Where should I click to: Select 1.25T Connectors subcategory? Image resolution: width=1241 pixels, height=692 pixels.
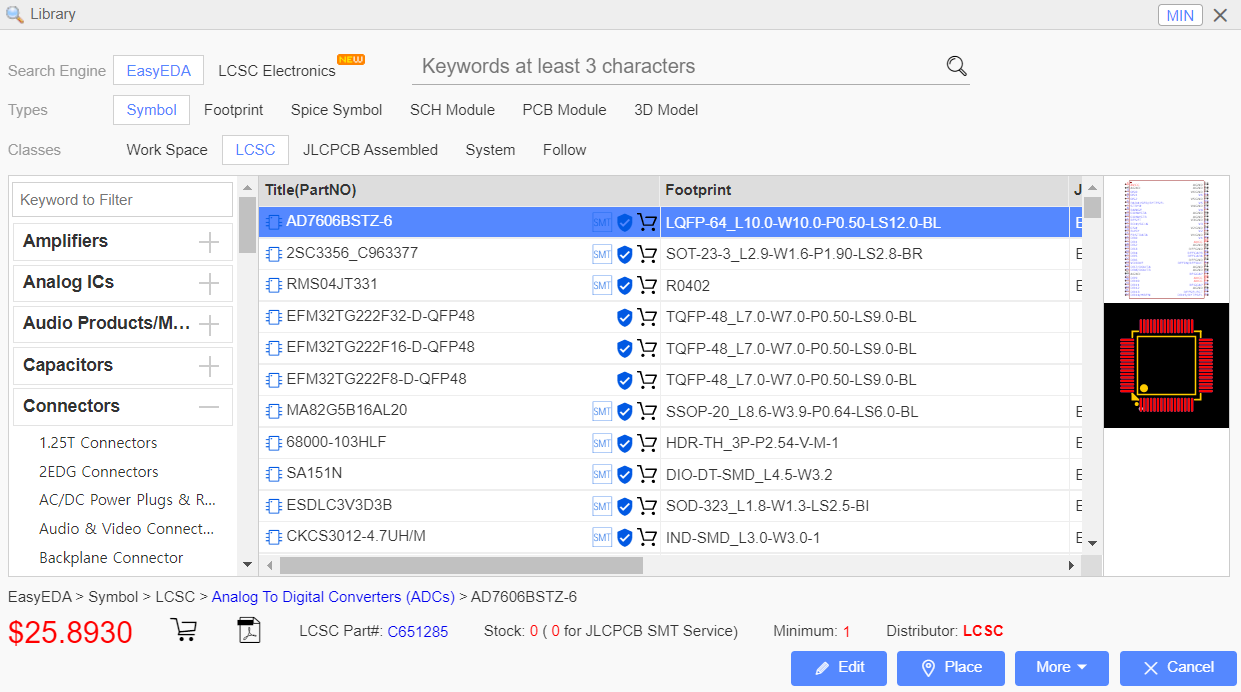tap(98, 443)
